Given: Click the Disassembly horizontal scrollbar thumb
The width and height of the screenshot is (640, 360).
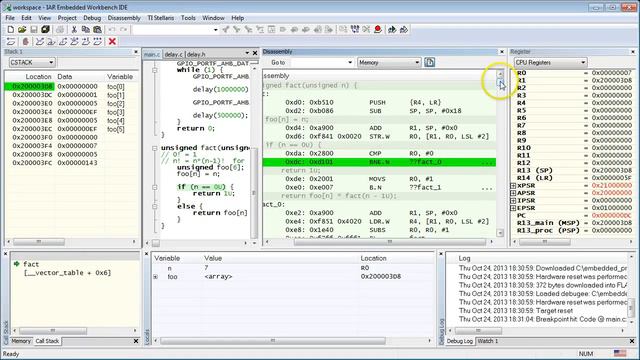Looking at the screenshot, I should click(390, 242).
